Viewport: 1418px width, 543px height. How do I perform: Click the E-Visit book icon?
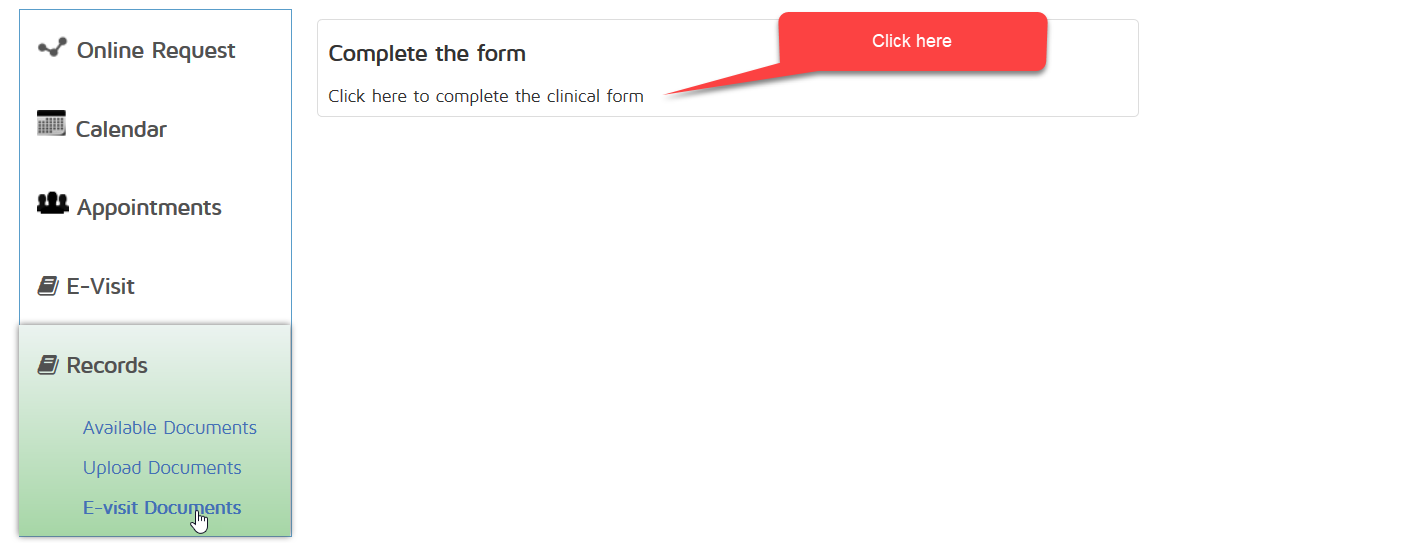[48, 287]
